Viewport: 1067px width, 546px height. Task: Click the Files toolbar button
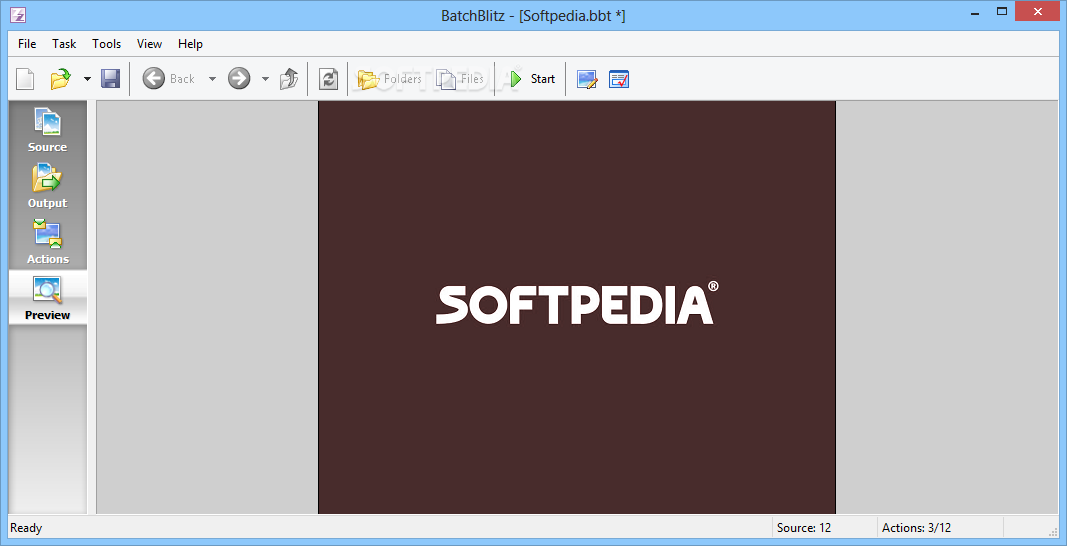pyautogui.click(x=460, y=79)
